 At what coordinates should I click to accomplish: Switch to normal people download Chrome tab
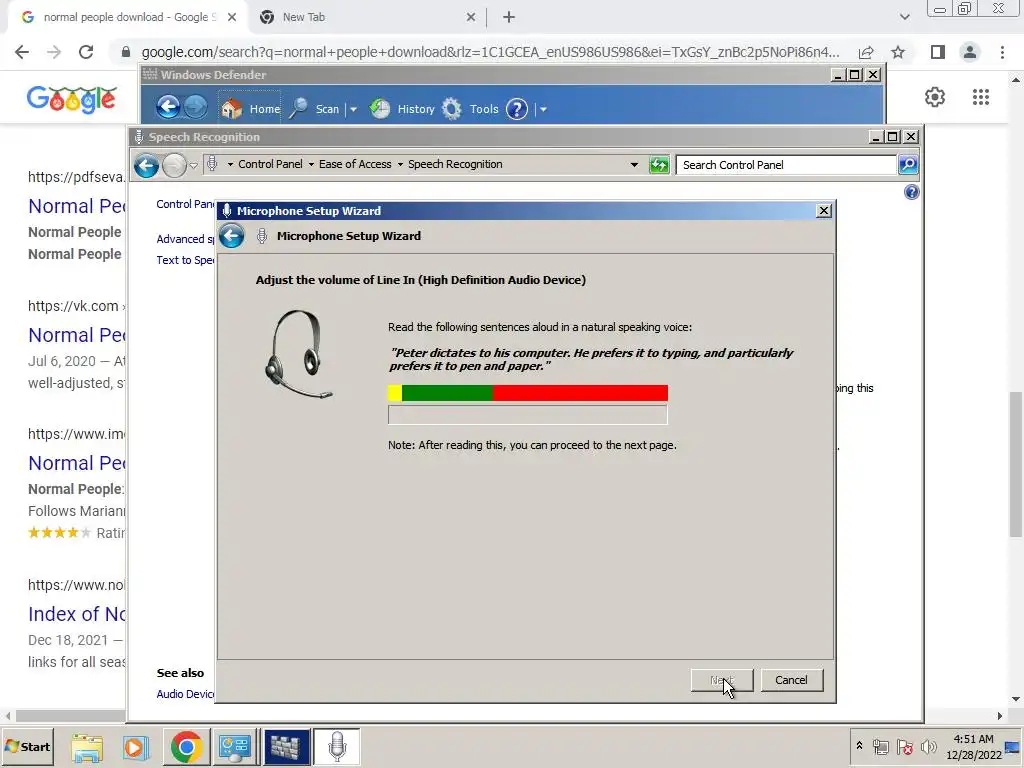(128, 18)
